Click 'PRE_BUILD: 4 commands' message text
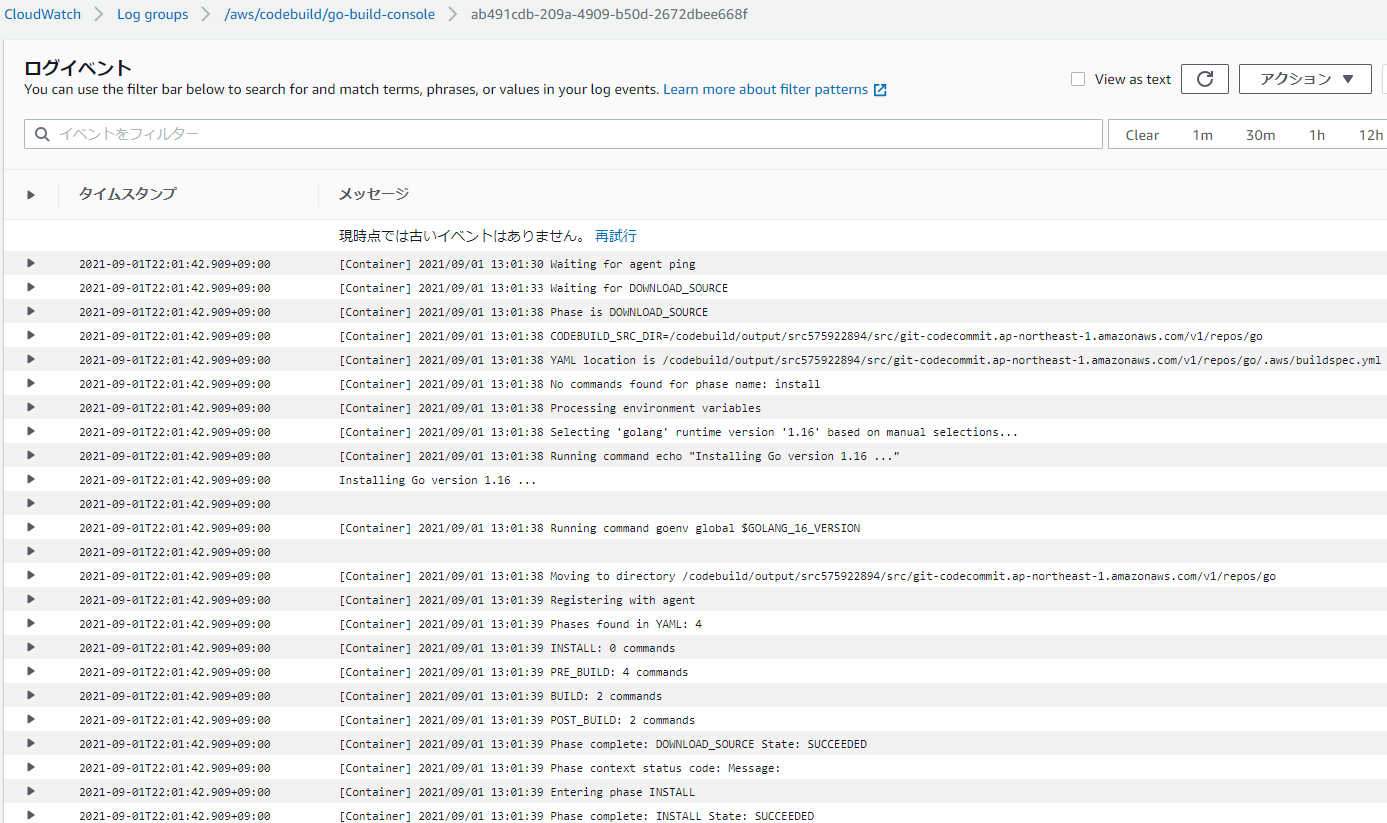 (514, 672)
